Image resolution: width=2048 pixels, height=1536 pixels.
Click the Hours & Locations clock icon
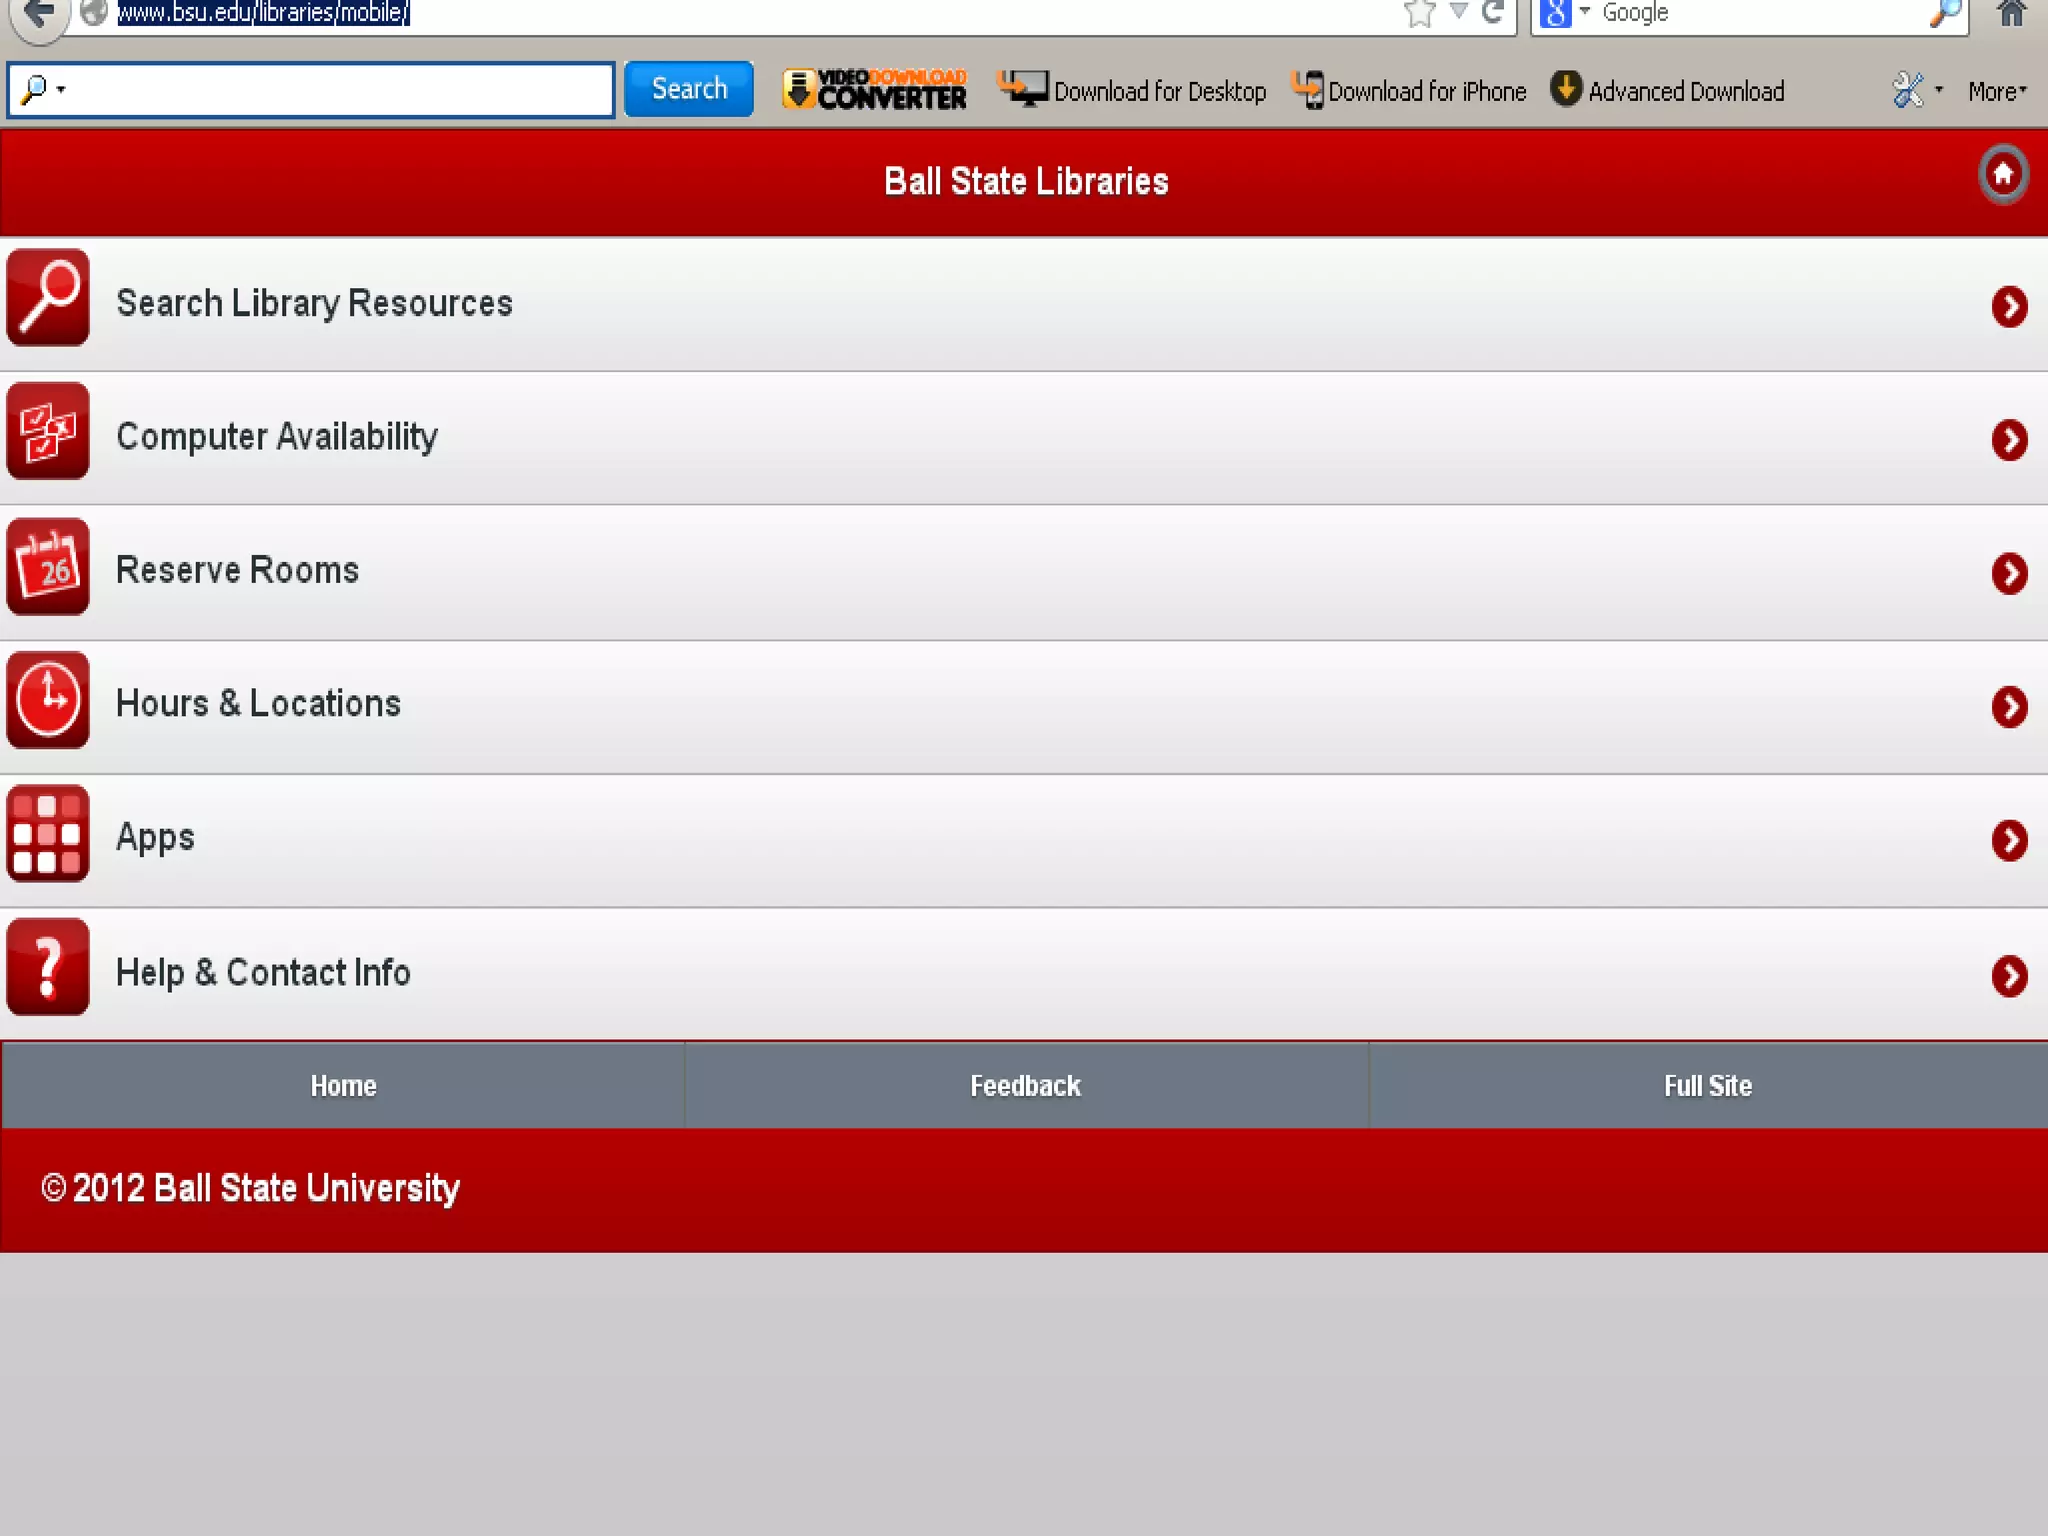pos(48,700)
